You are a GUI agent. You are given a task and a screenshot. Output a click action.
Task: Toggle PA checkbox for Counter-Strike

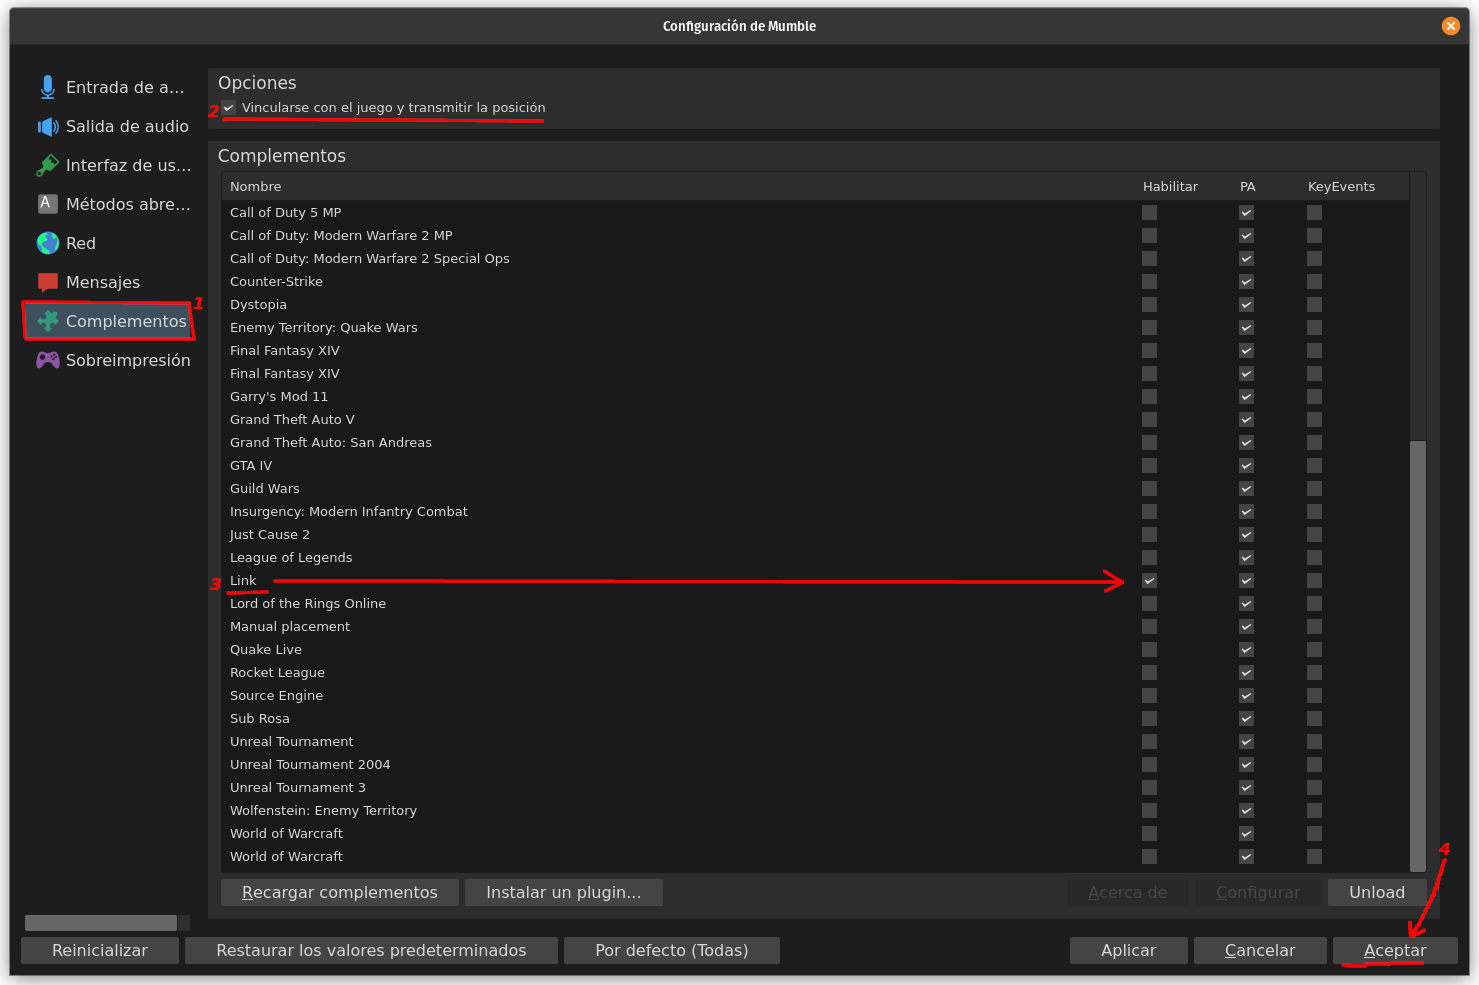click(1246, 282)
